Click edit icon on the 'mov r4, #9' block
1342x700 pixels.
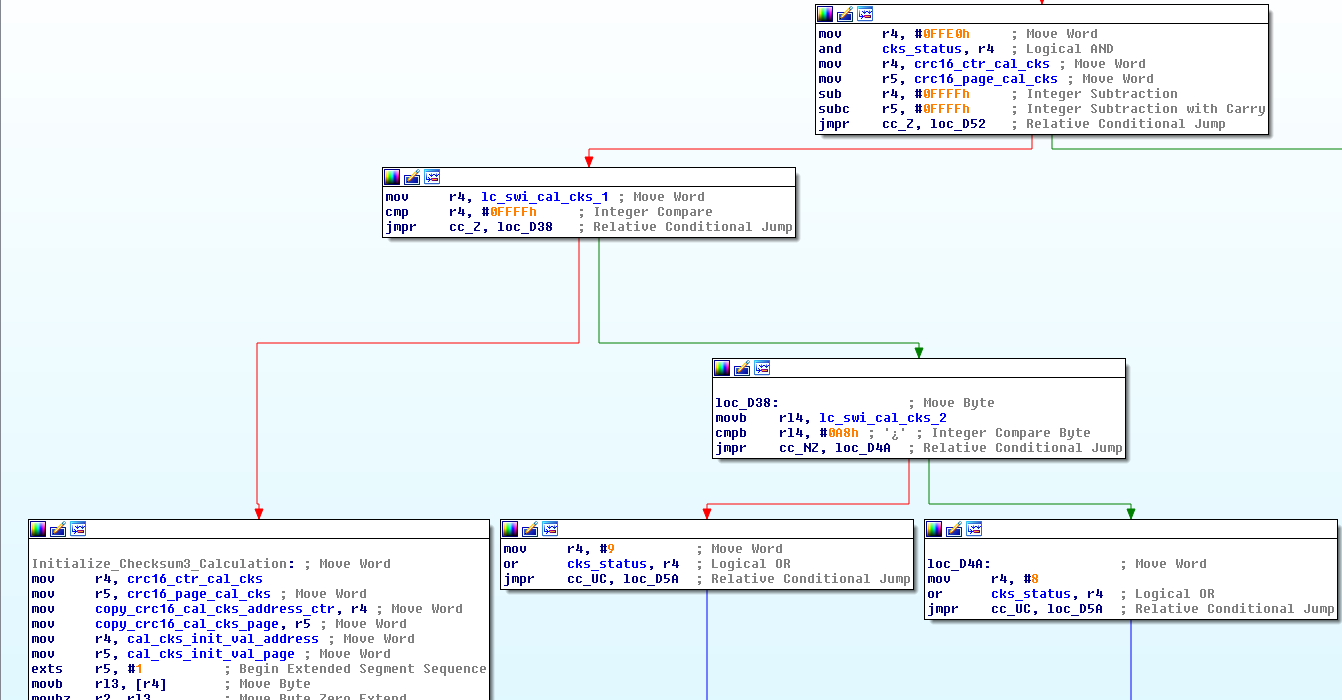click(x=530, y=529)
